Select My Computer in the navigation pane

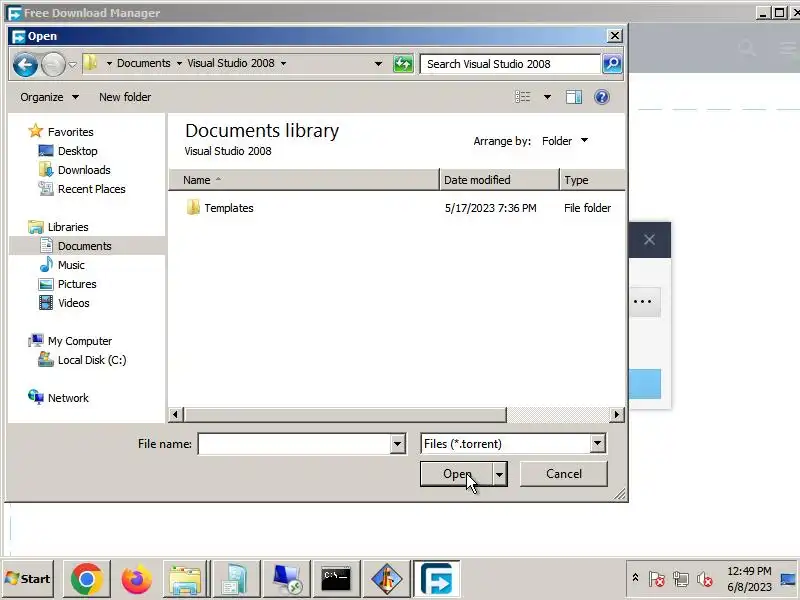tap(80, 341)
